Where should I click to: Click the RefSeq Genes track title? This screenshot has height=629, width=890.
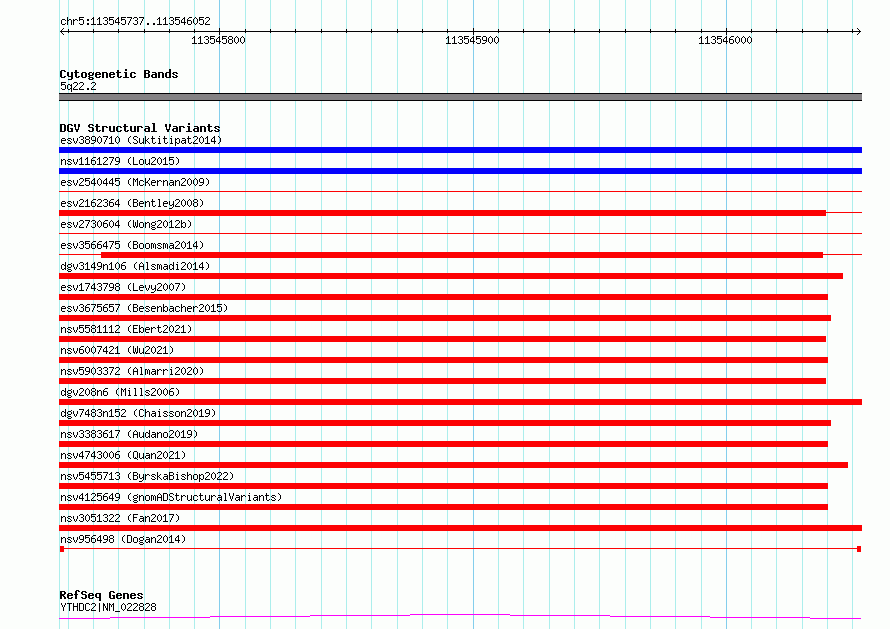tap(101, 595)
